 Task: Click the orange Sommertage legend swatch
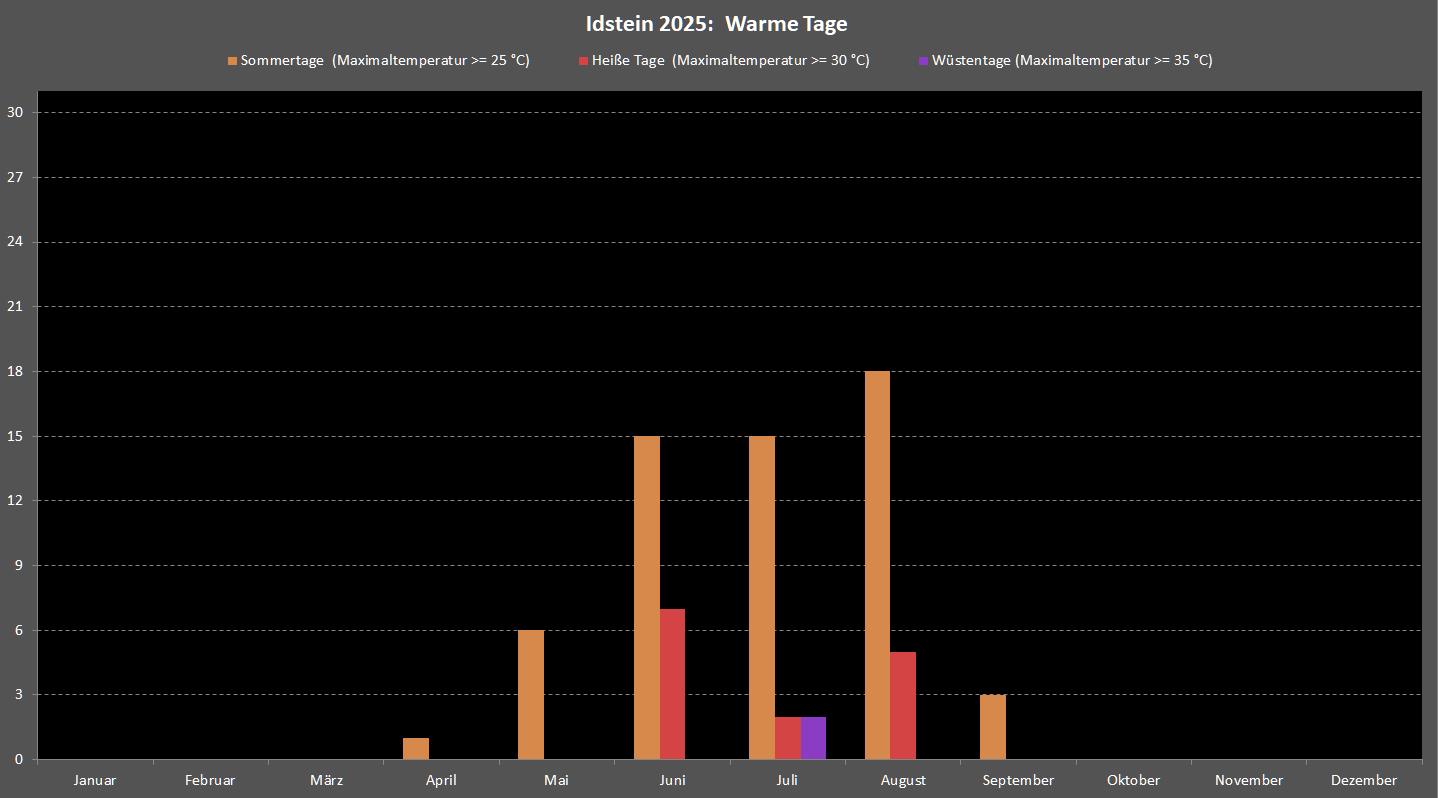click(x=232, y=61)
